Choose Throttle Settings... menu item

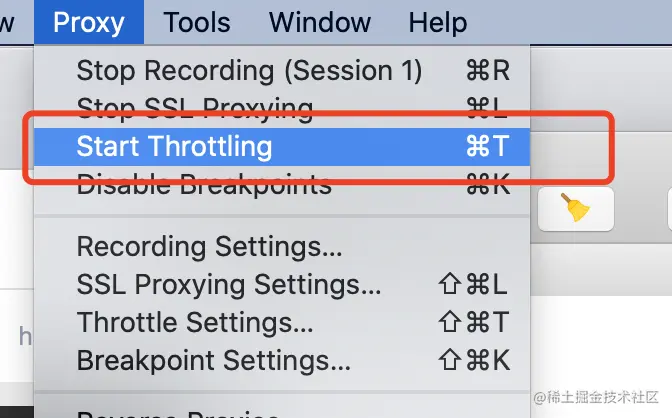coord(282,322)
